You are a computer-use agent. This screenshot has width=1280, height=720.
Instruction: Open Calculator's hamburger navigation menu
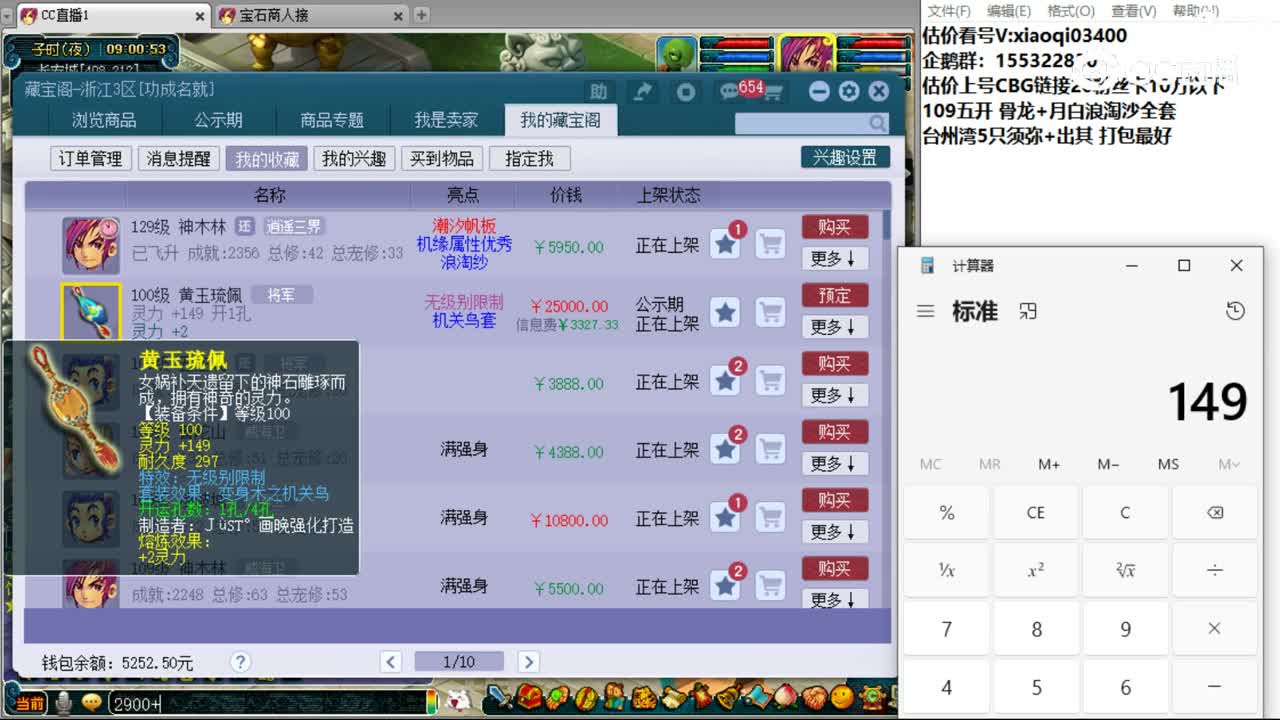[x=925, y=311]
